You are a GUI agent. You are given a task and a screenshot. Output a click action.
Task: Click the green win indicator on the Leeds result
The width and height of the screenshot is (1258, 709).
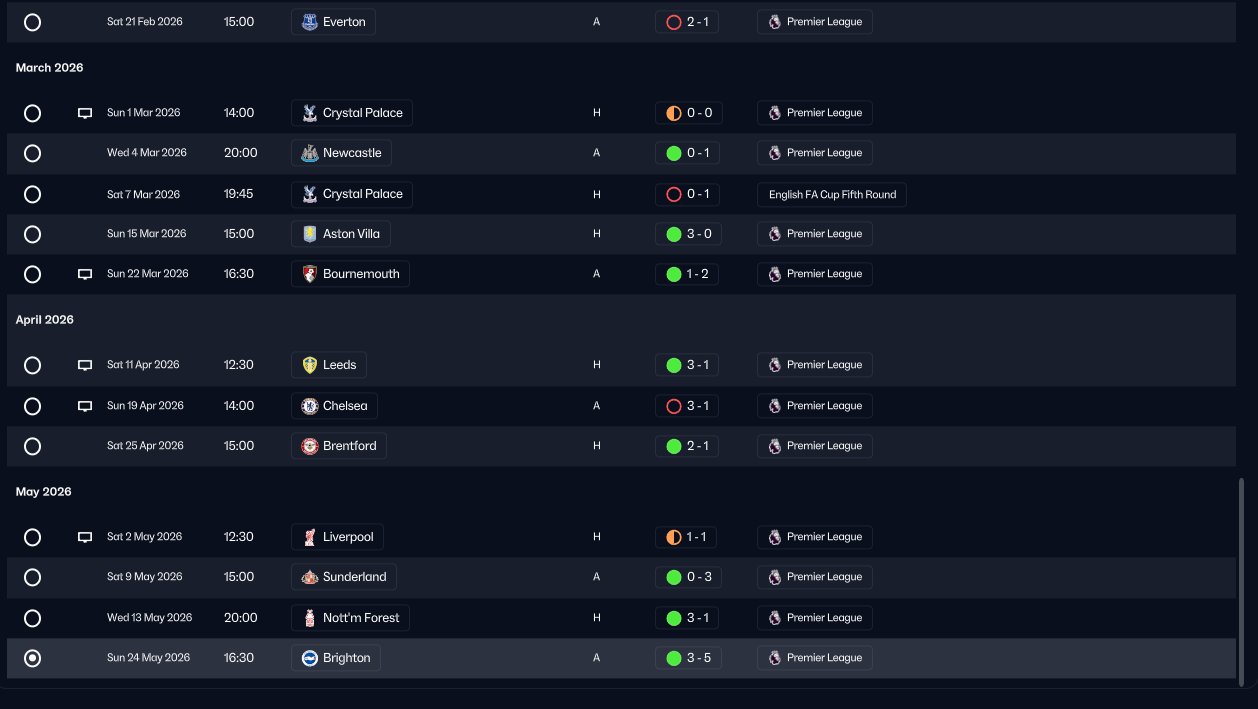click(673, 365)
